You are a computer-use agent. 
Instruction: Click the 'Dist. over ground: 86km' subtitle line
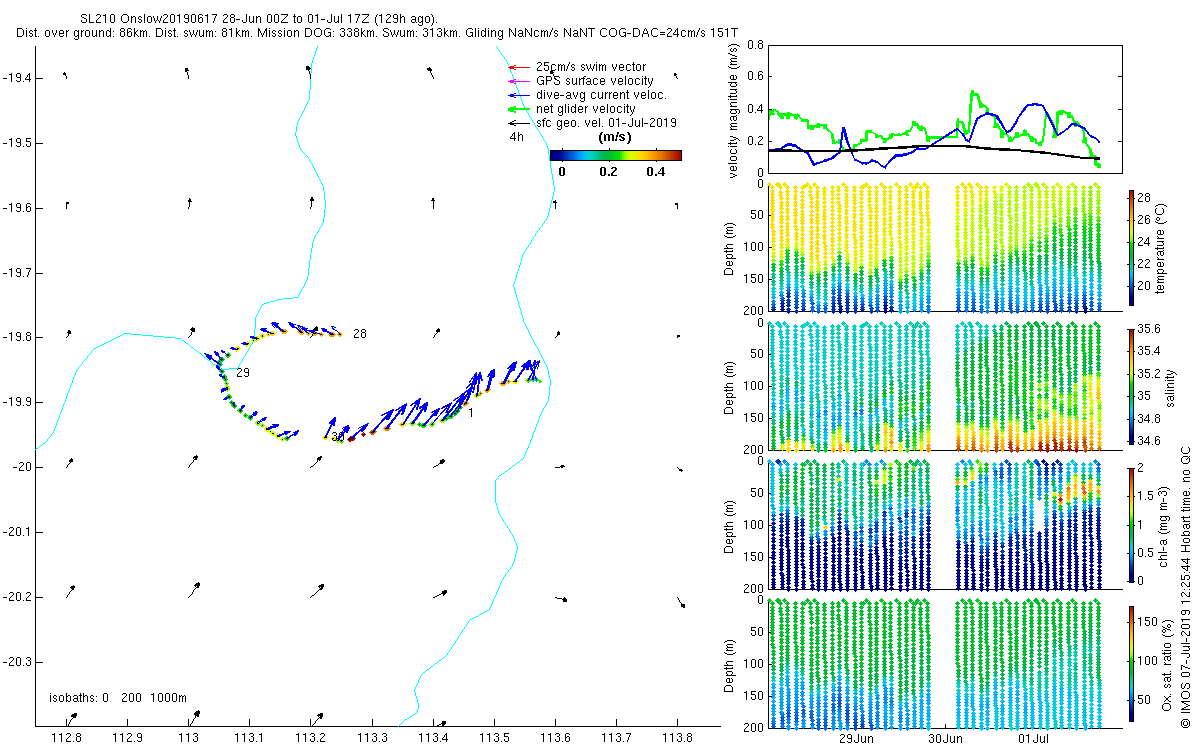(378, 33)
